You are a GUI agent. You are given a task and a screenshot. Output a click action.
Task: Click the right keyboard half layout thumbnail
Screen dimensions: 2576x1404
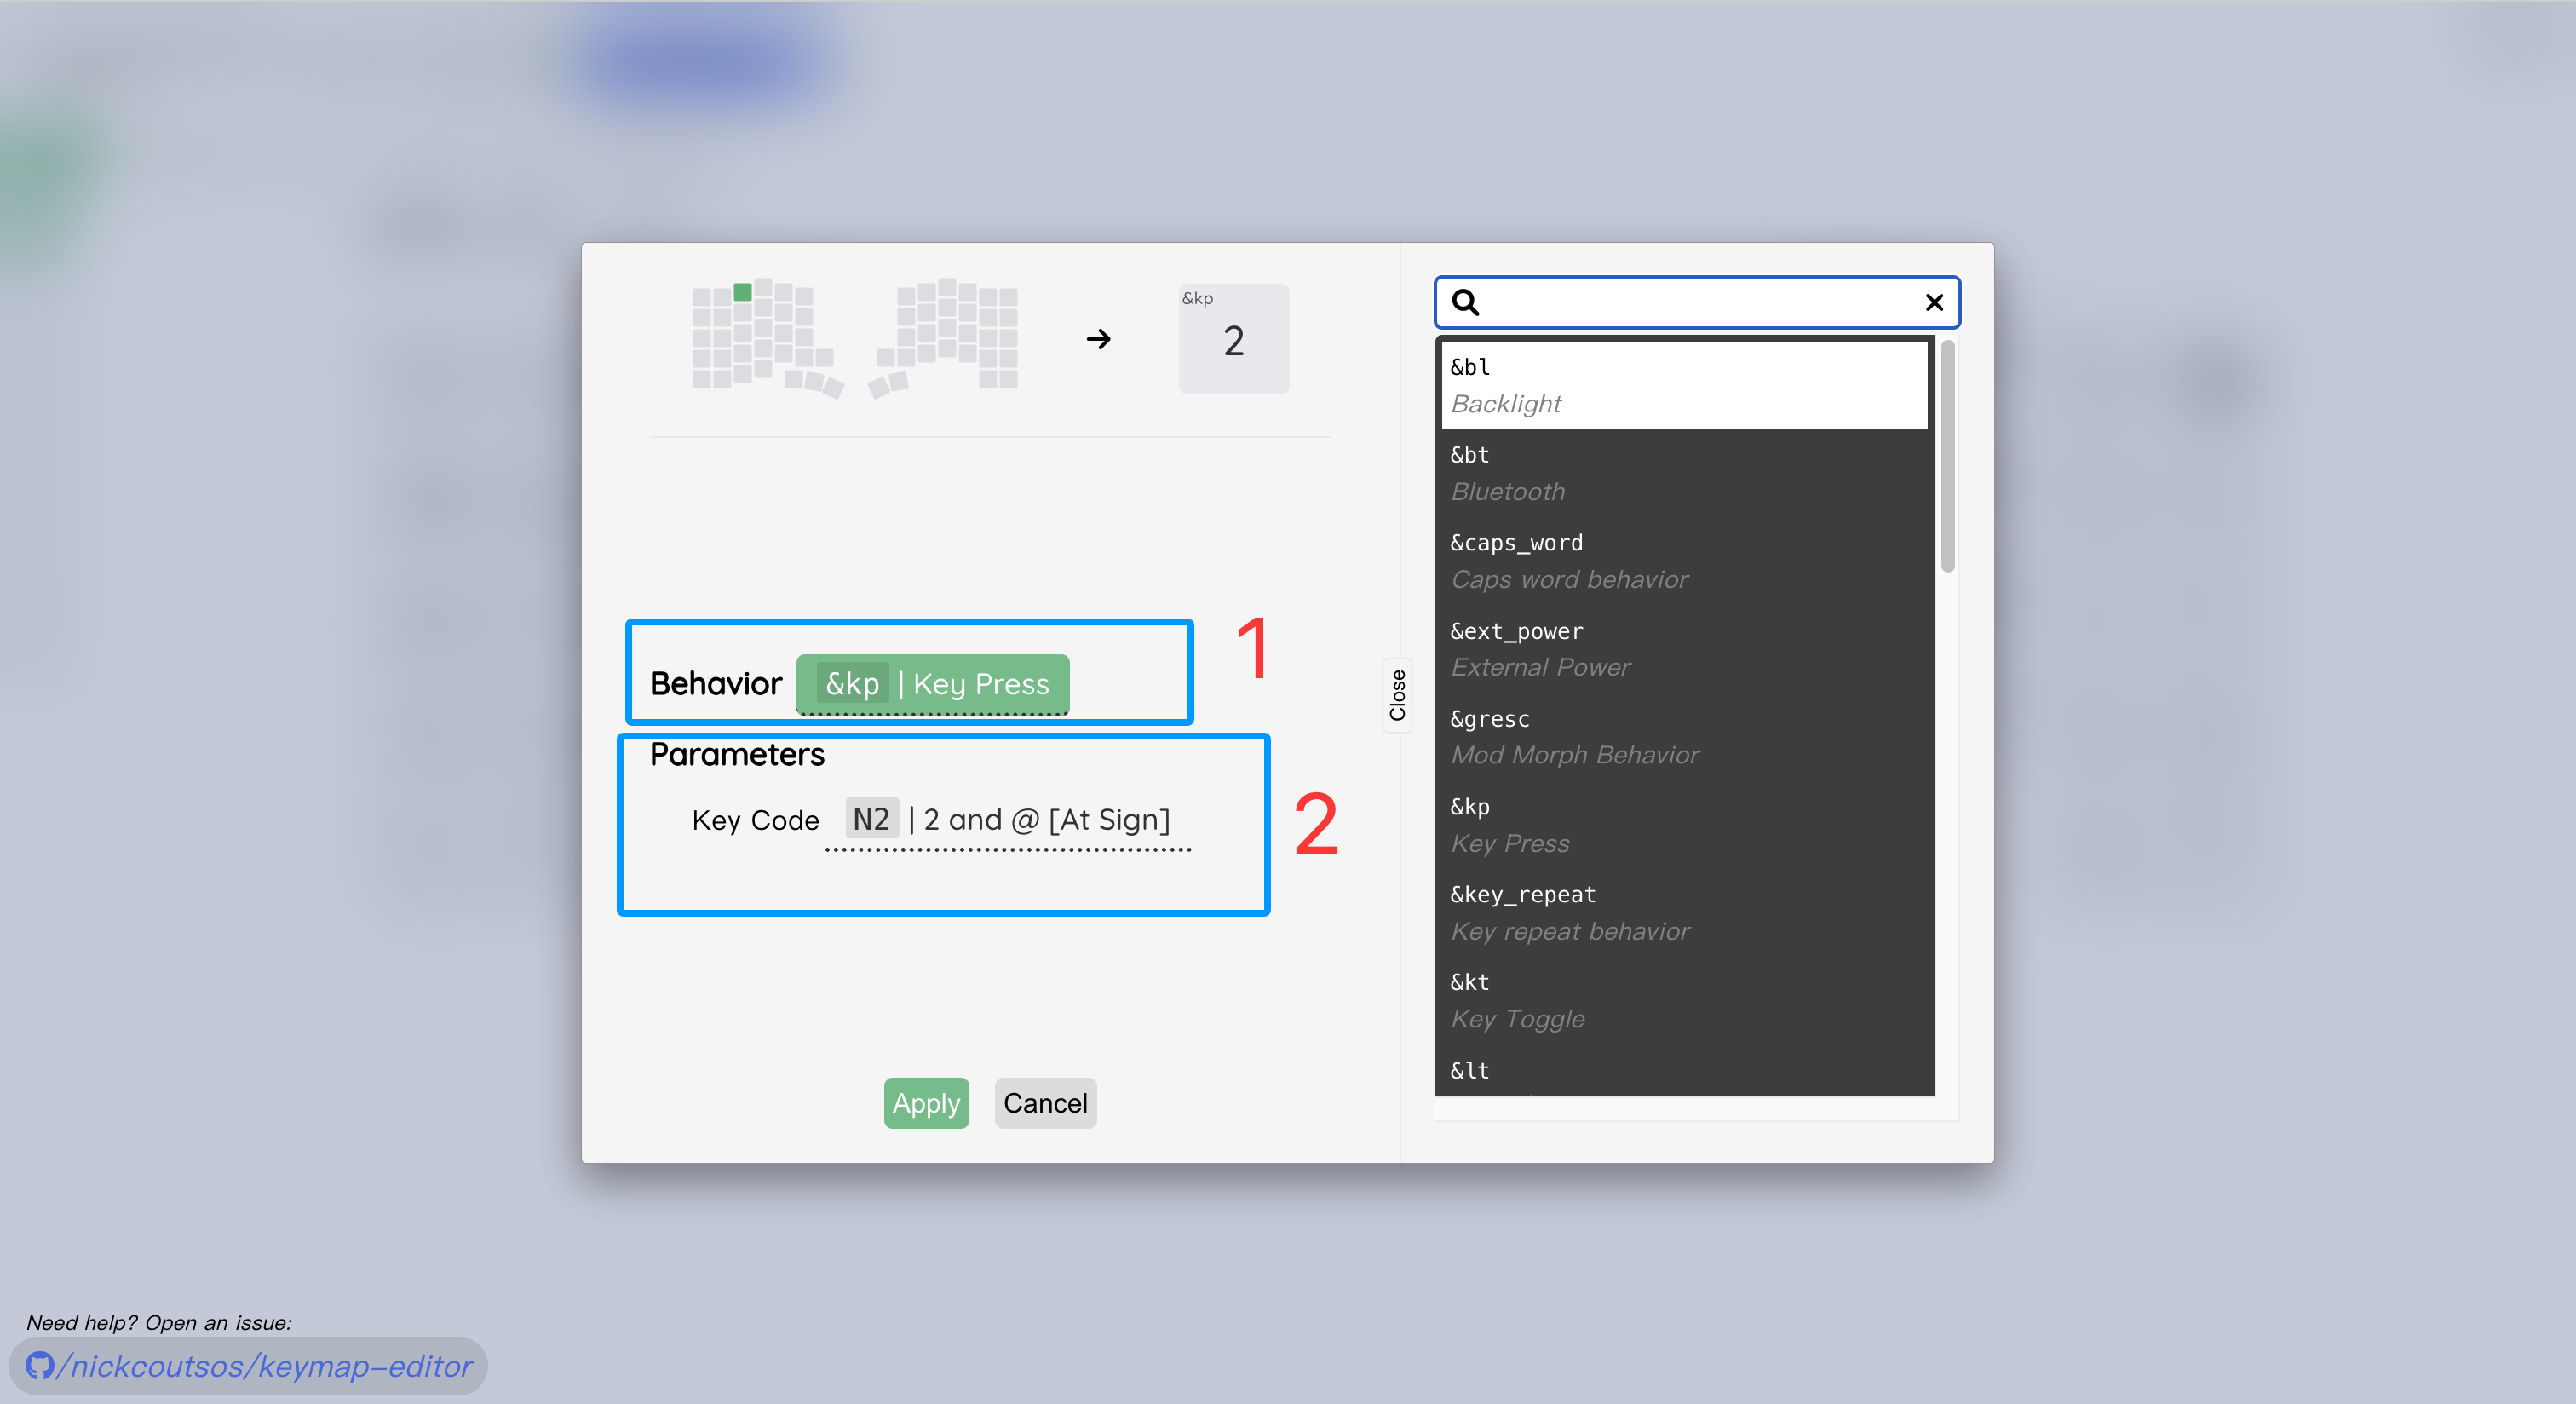coord(942,338)
